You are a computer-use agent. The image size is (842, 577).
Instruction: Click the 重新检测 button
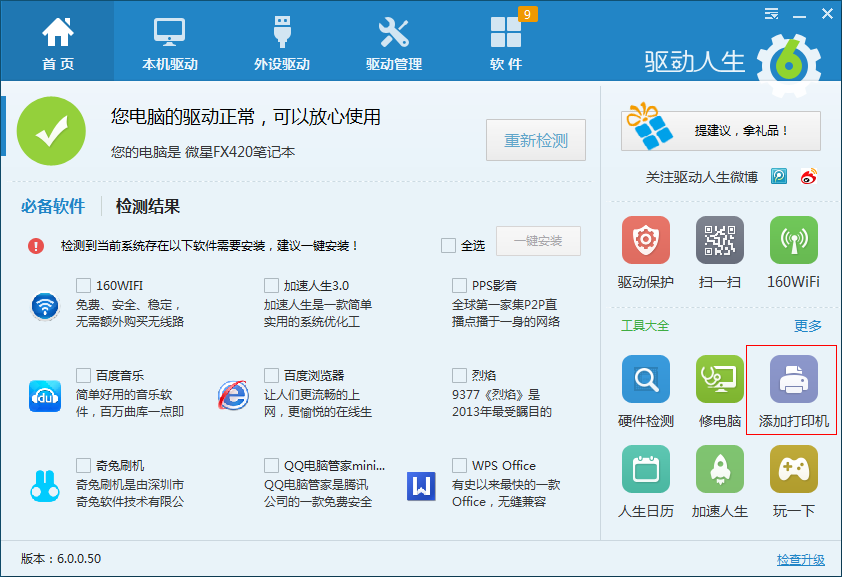pyautogui.click(x=536, y=140)
